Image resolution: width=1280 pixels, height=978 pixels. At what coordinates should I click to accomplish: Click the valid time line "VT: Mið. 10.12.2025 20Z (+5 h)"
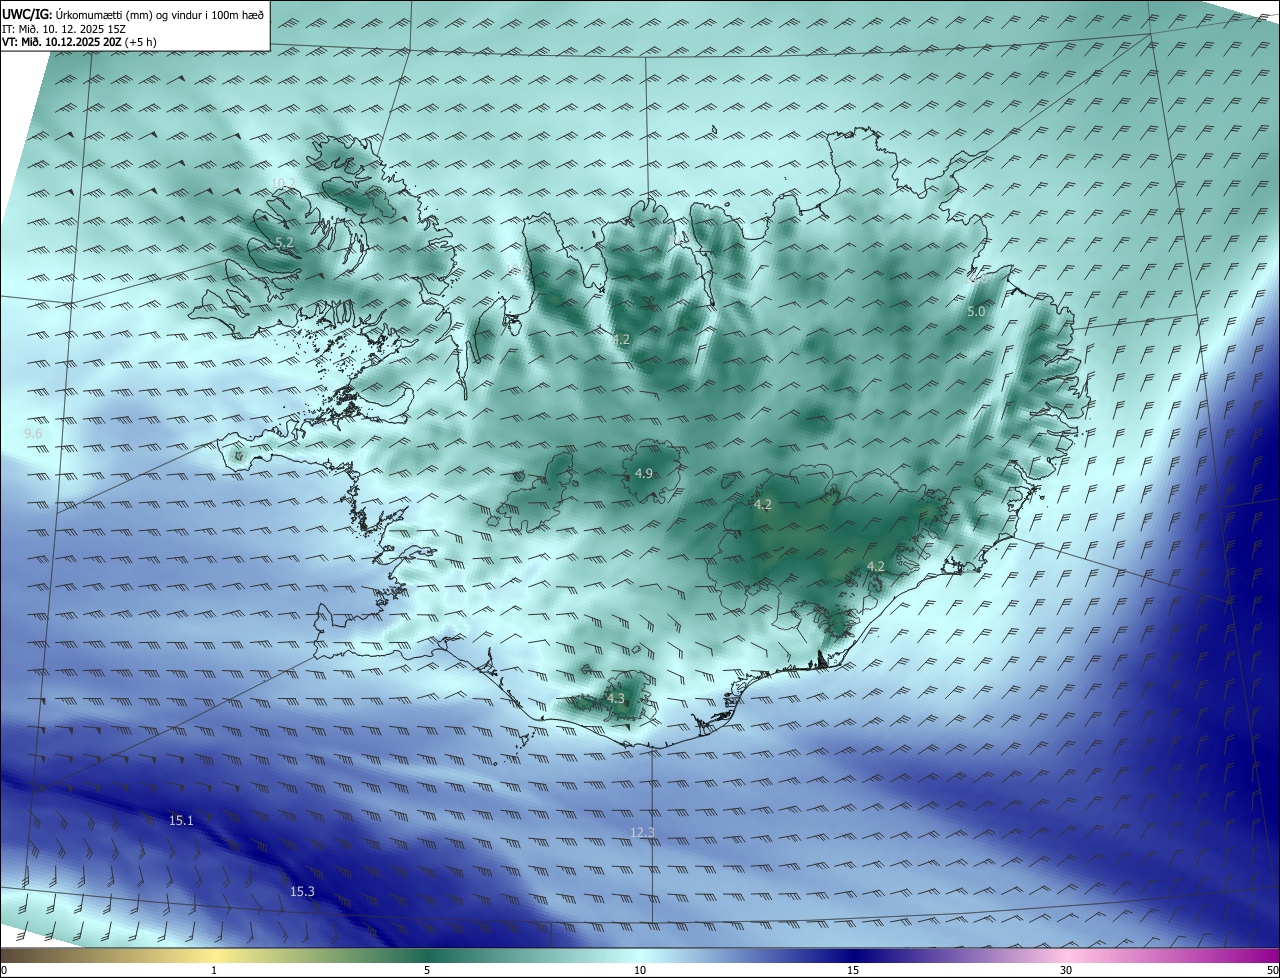pyautogui.click(x=79, y=42)
